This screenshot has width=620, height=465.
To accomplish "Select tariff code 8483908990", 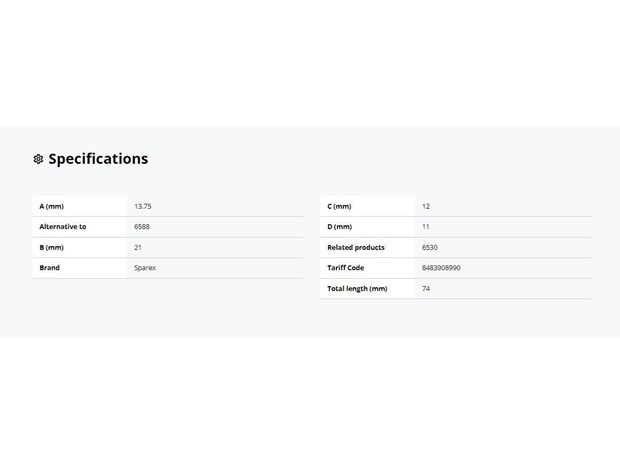I will [x=441, y=268].
